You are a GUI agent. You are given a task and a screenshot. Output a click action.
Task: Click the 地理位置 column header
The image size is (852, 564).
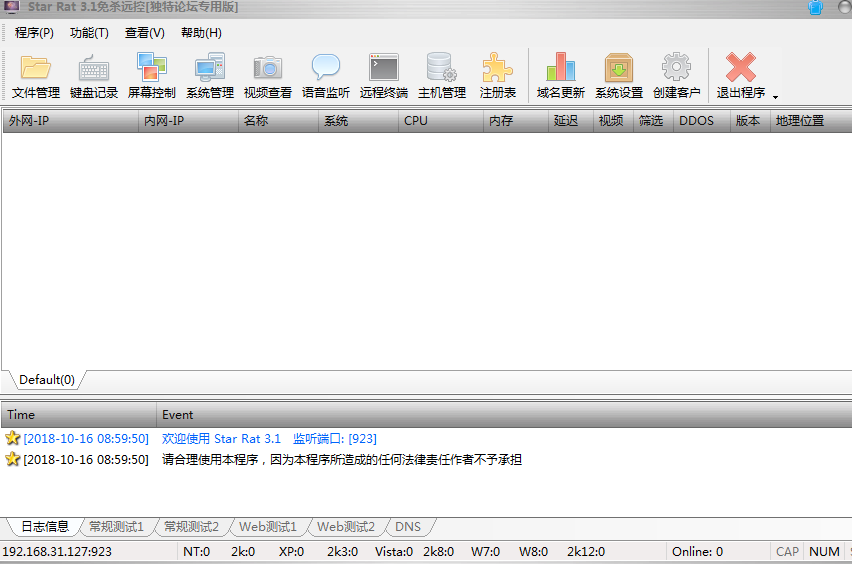tap(810, 121)
